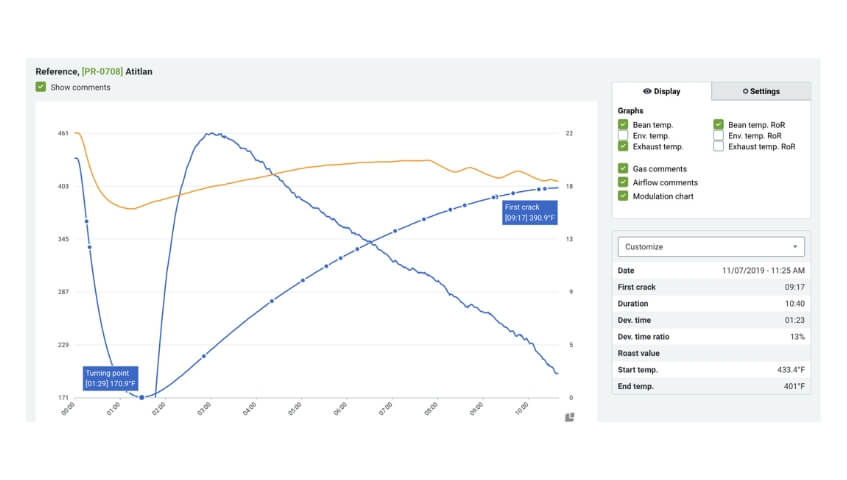Image resolution: width=847 pixels, height=480 pixels.
Task: Click the Turning point annotation label
Action: pos(110,378)
